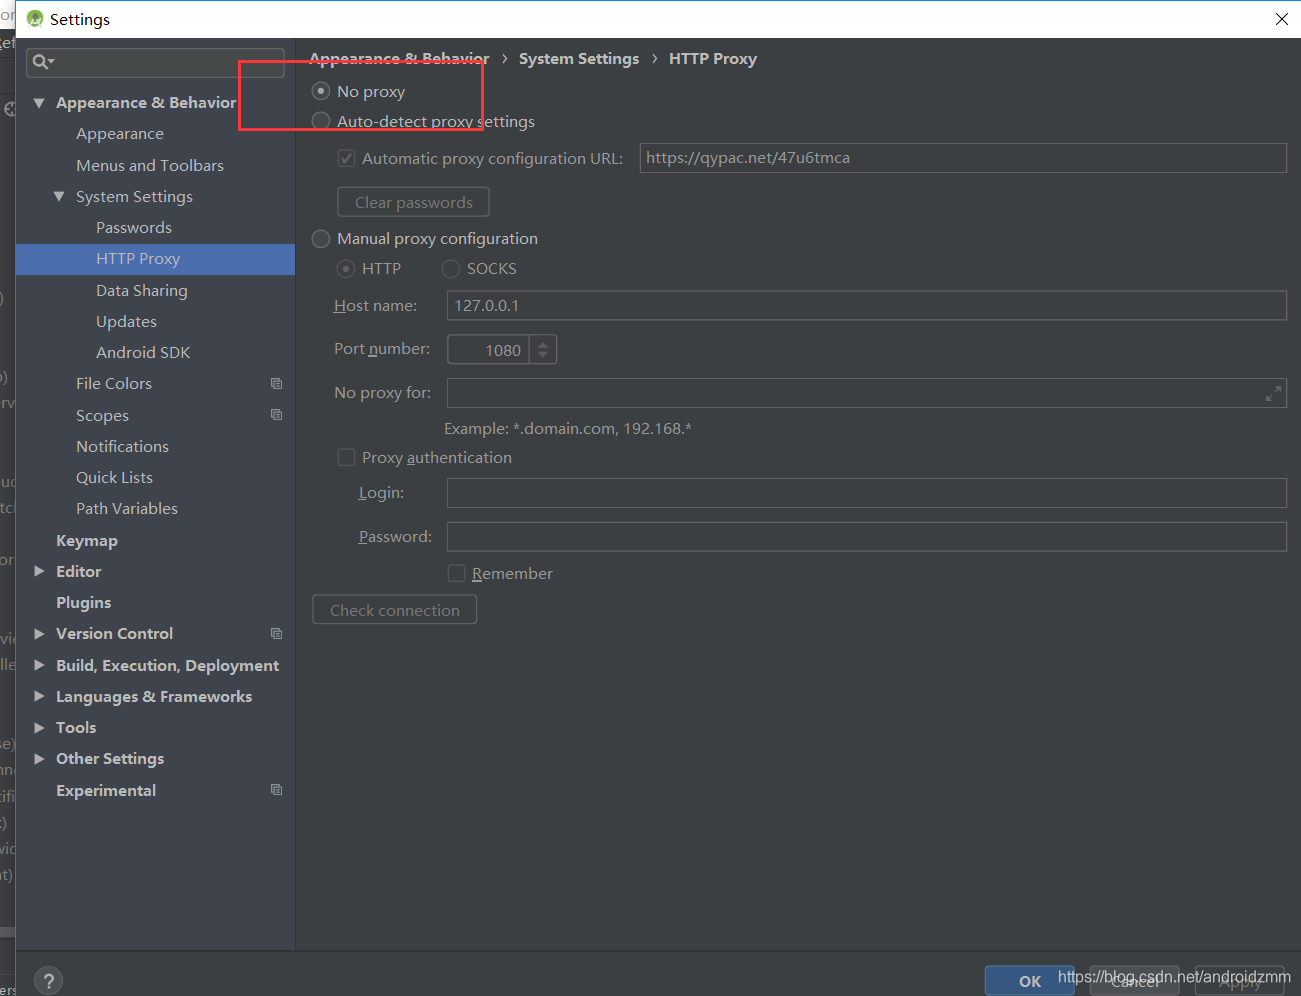Toggle Automatic proxy configuration URL checkbox
The width and height of the screenshot is (1301, 996).
pyautogui.click(x=347, y=159)
